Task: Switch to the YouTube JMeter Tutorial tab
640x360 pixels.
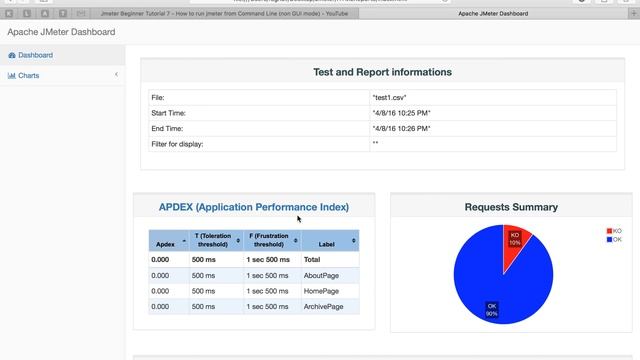Action: (x=224, y=13)
